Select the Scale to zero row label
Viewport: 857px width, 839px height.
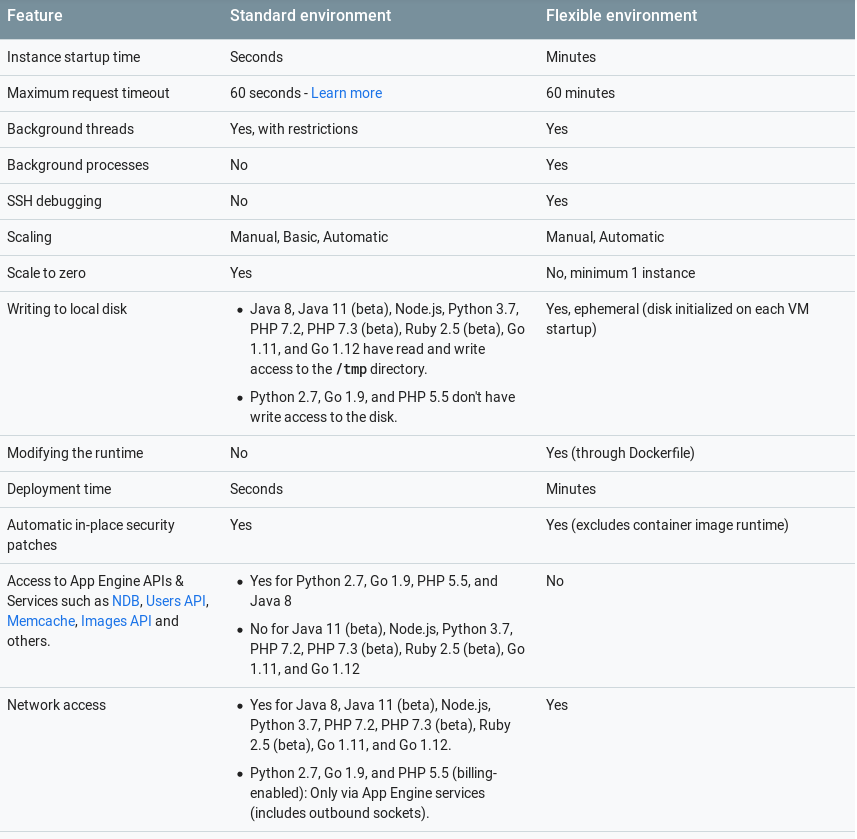click(x=46, y=273)
